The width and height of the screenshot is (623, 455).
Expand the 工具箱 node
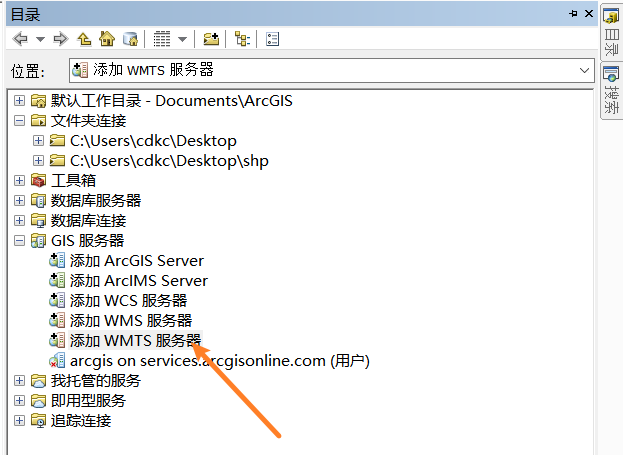coord(19,180)
